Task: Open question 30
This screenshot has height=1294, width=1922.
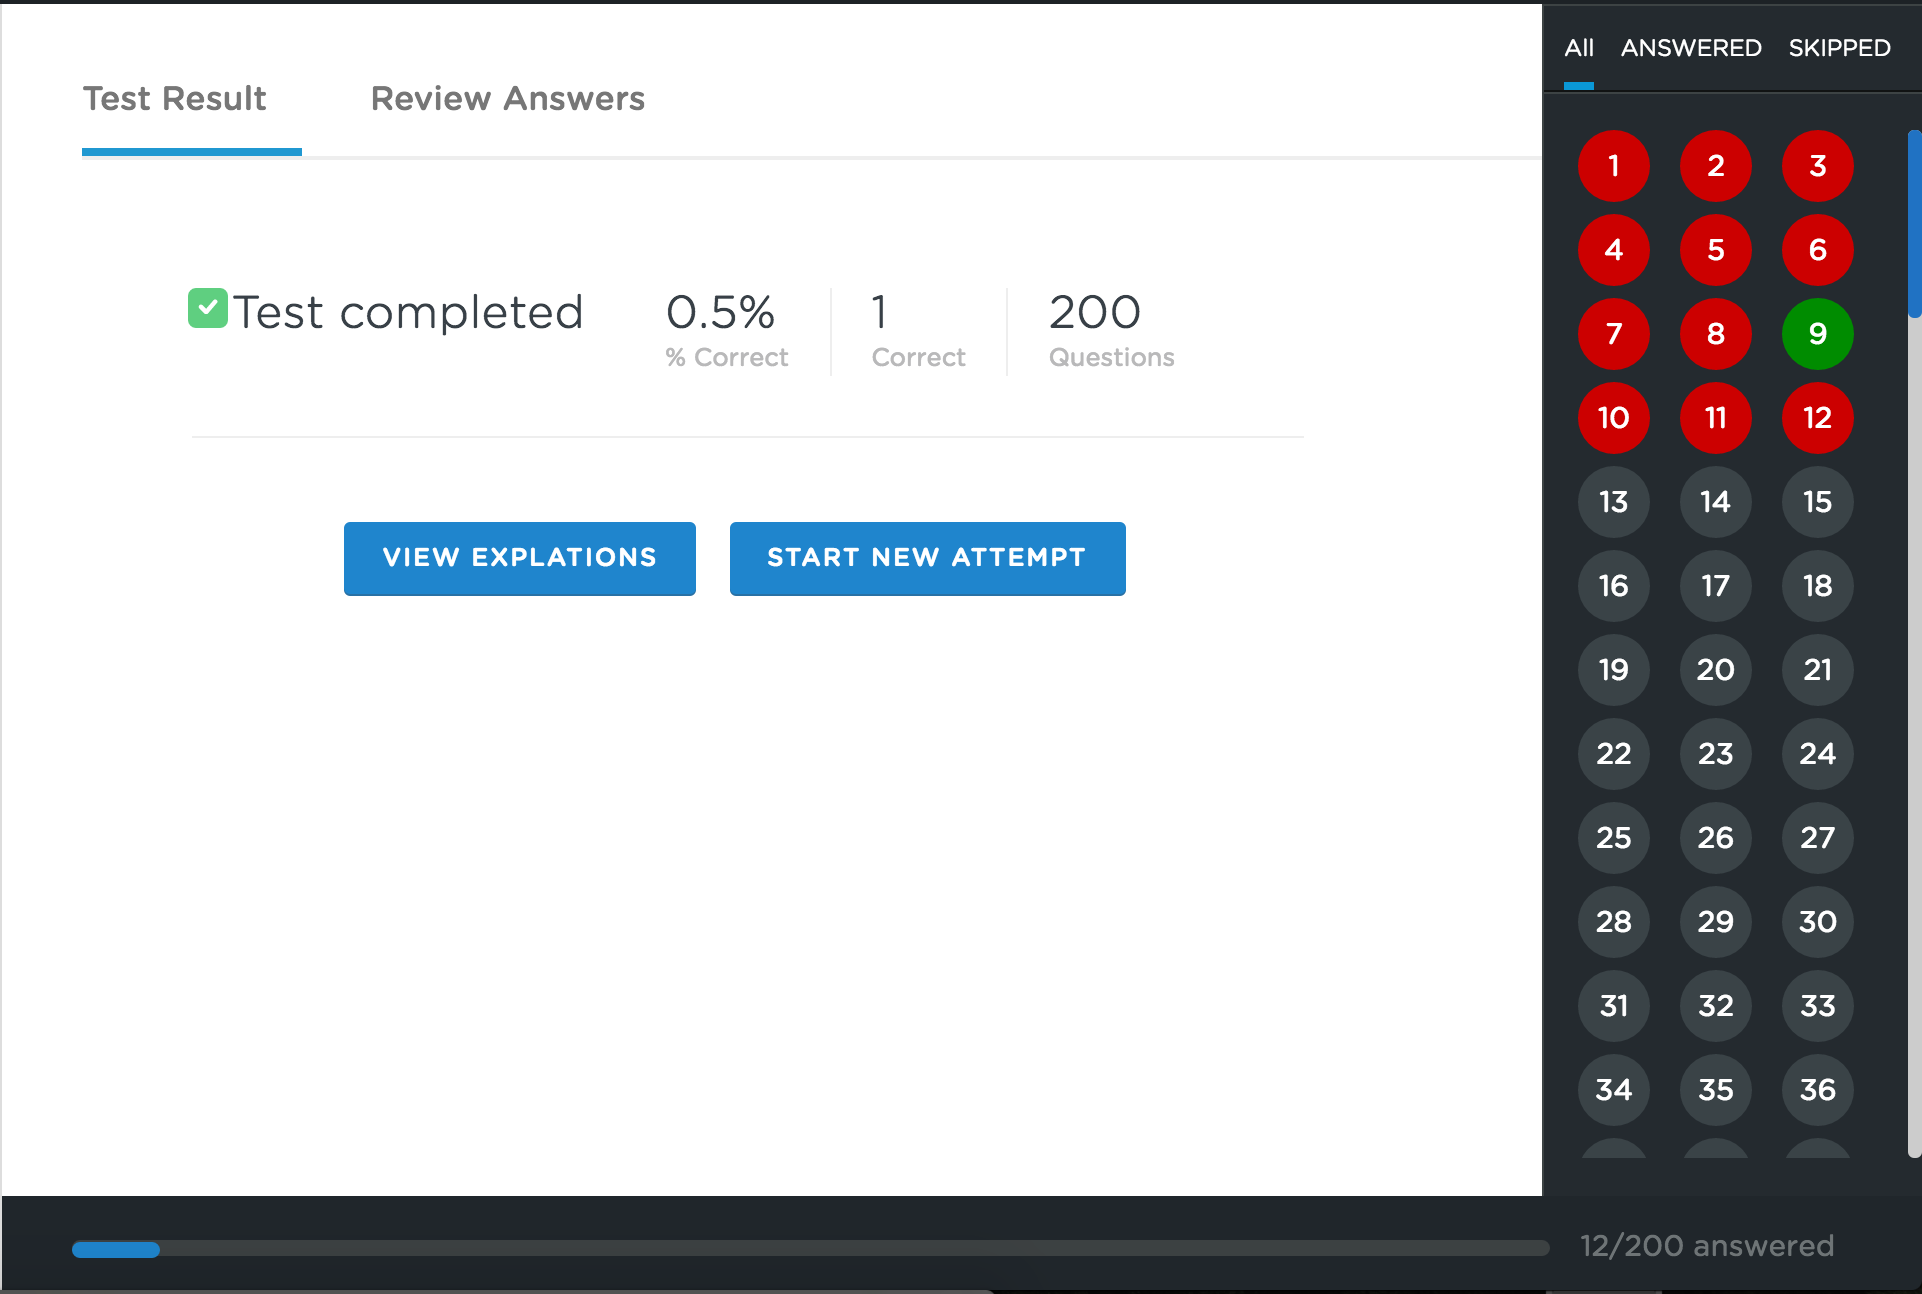Action: [1818, 922]
